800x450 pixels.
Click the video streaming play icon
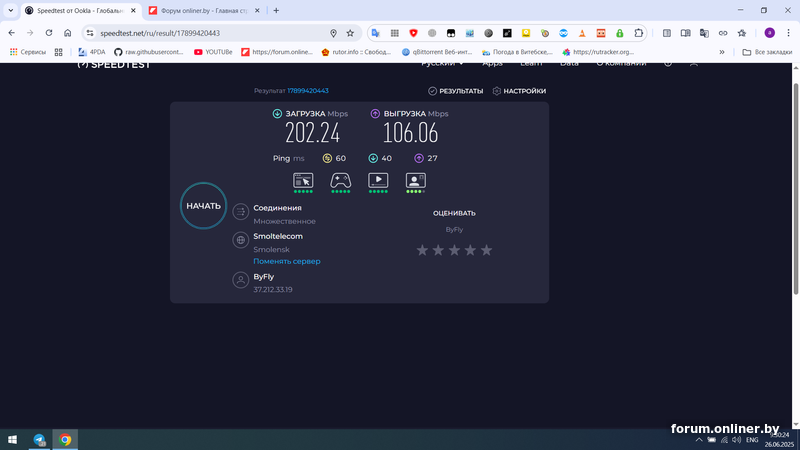tap(378, 180)
